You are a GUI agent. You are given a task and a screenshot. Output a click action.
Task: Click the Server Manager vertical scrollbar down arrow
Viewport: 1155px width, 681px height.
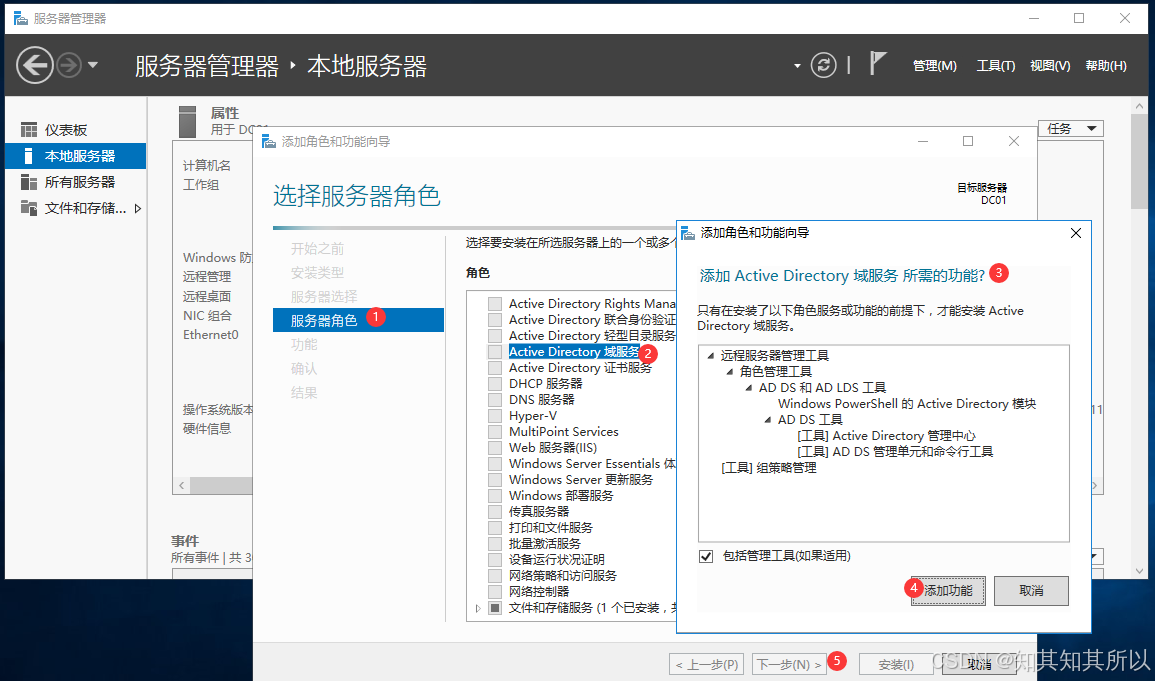pyautogui.click(x=1140, y=571)
